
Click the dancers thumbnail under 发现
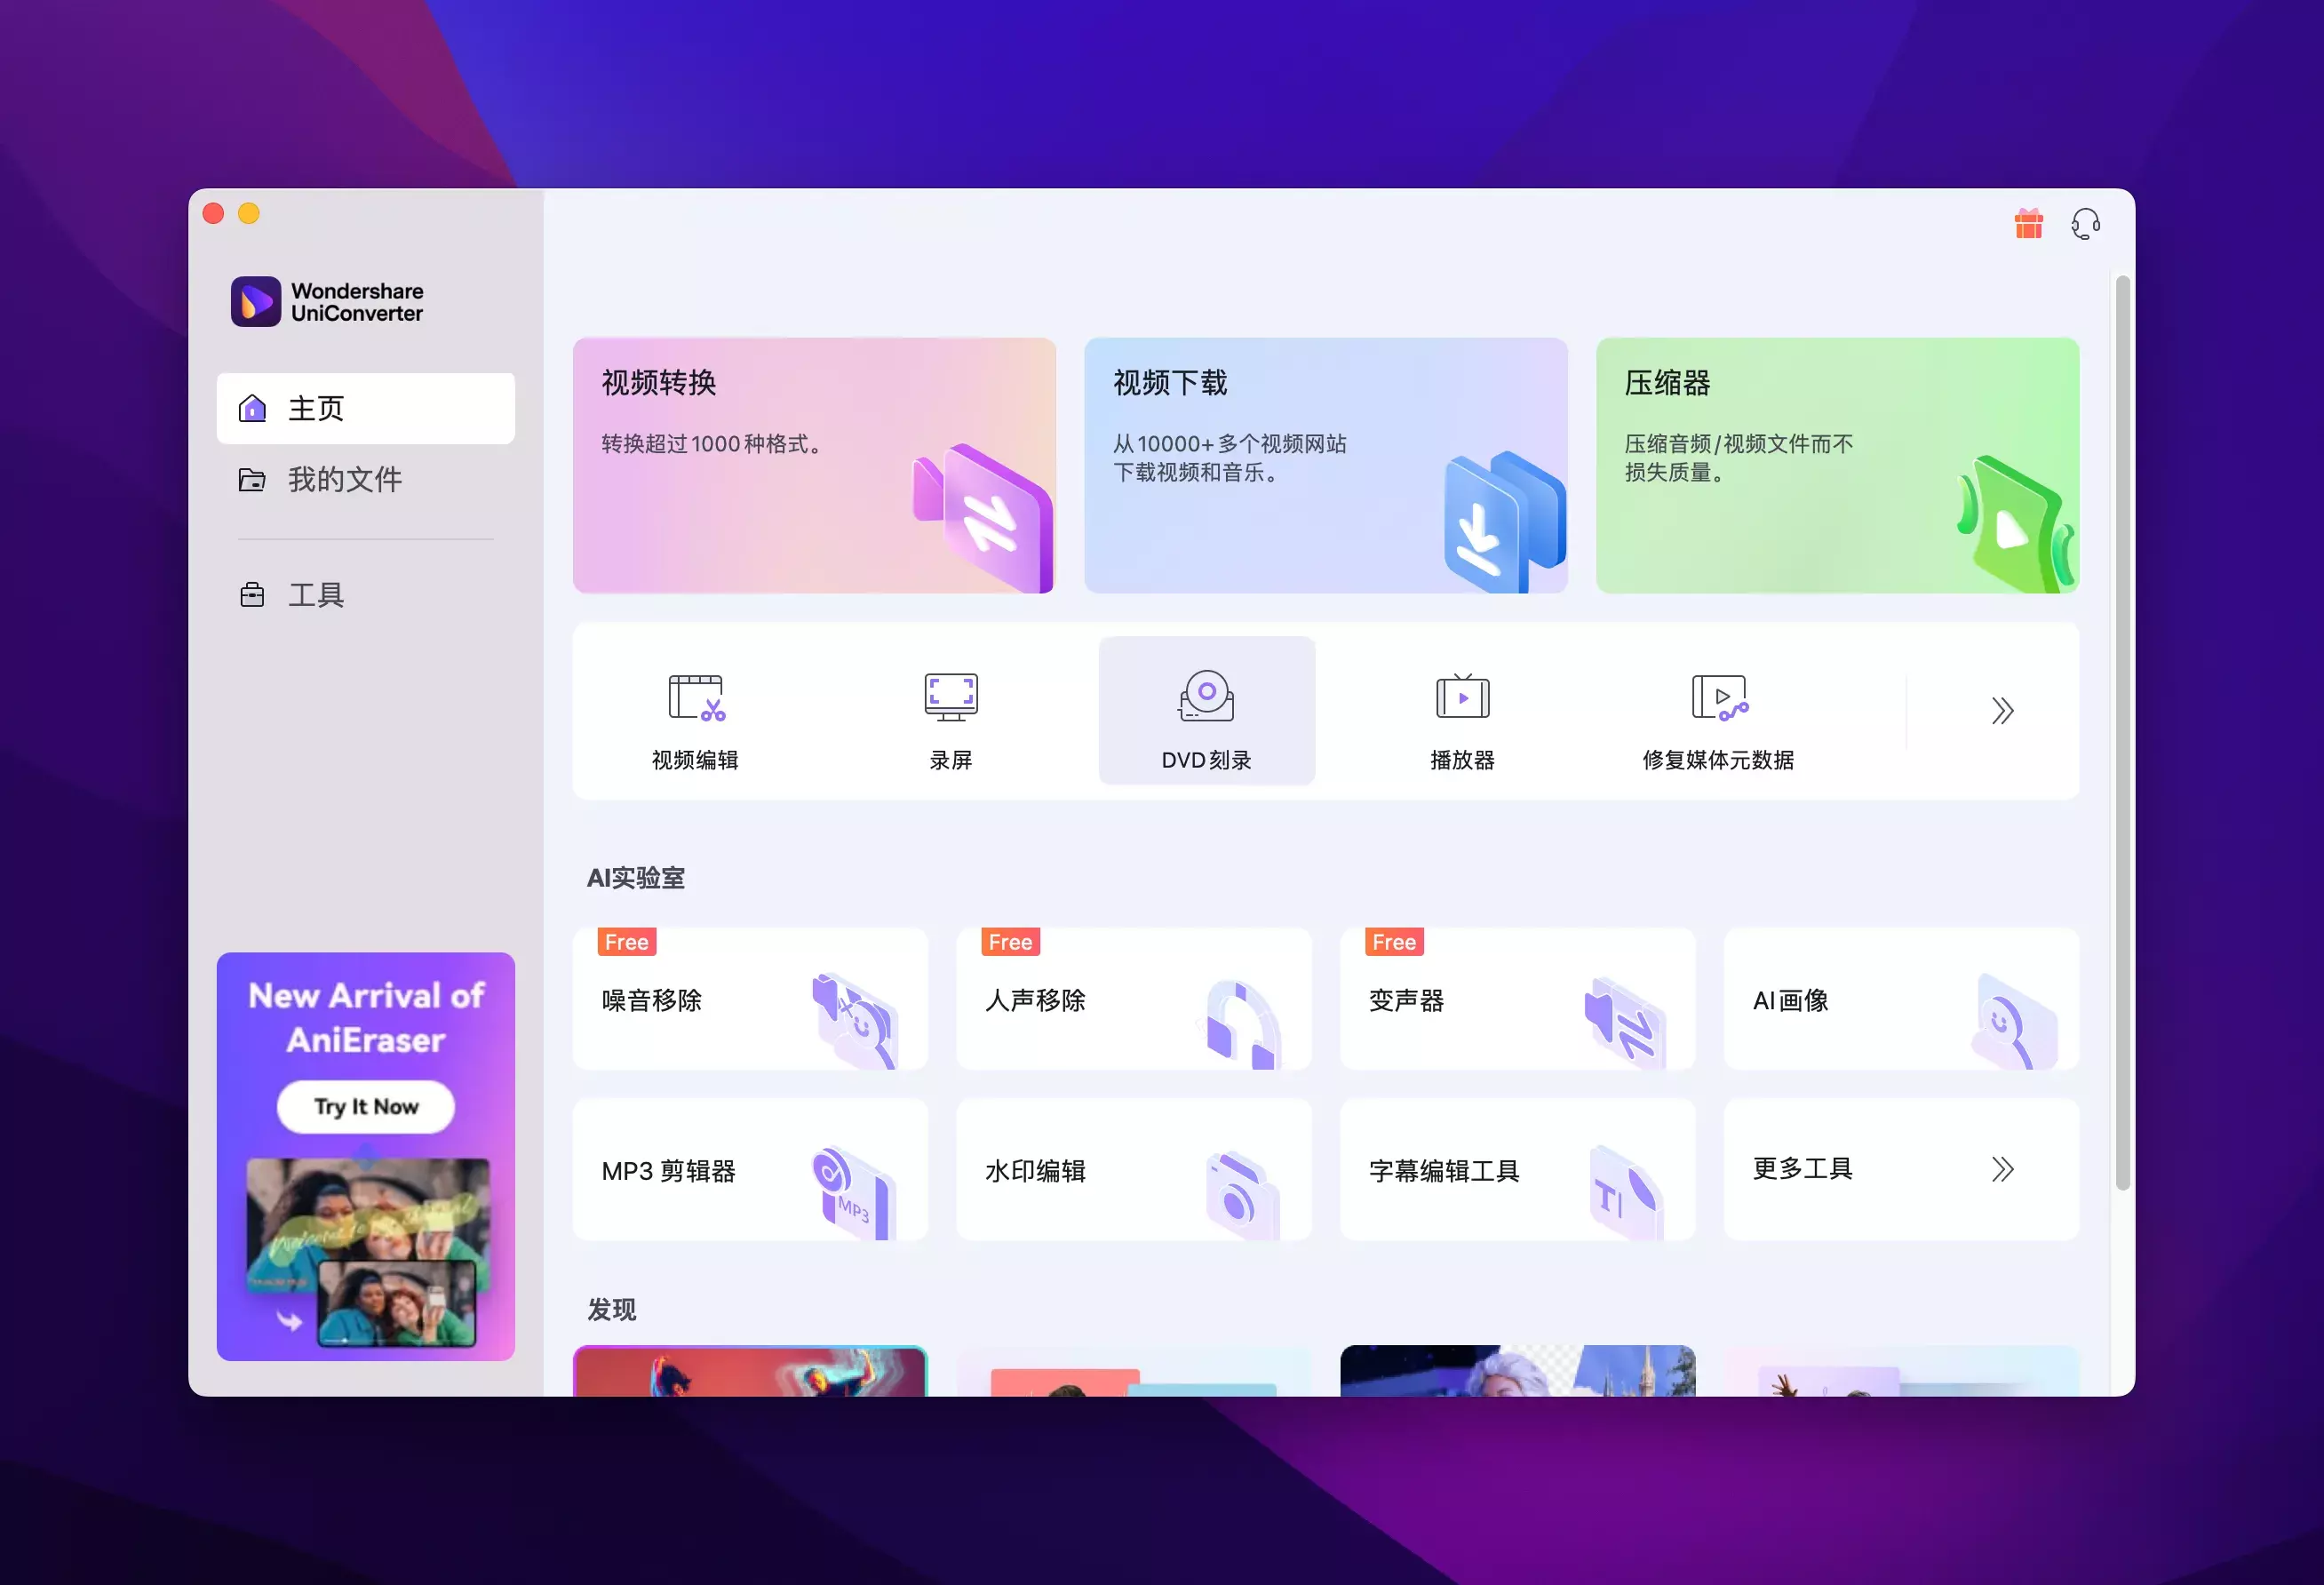click(x=750, y=1371)
